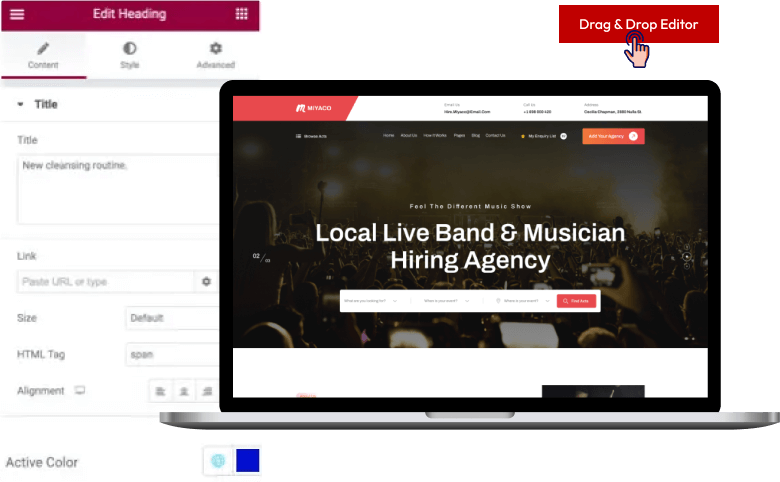This screenshot has height=482, width=780.
Task: Click the responsive device icon beside Alignment
Action: (x=80, y=391)
